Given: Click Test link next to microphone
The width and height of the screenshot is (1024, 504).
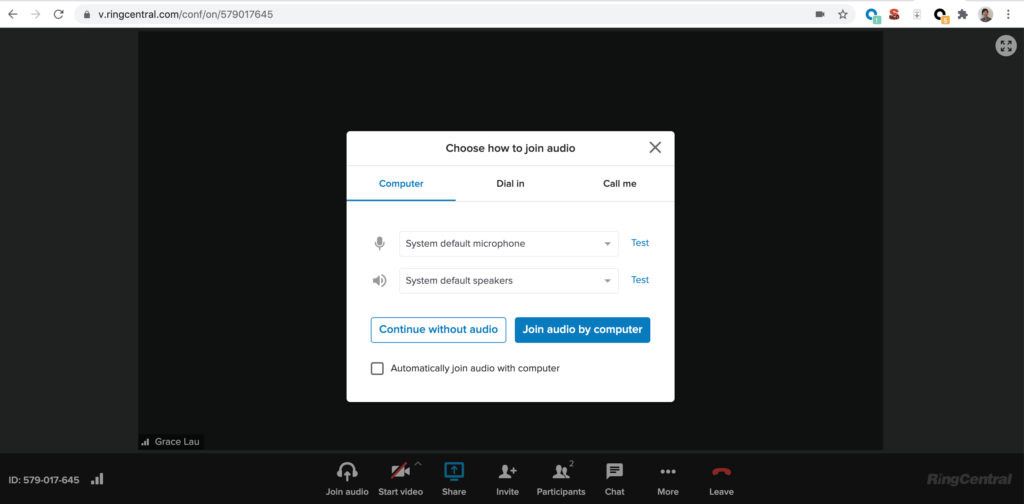Looking at the screenshot, I should click(x=640, y=243).
